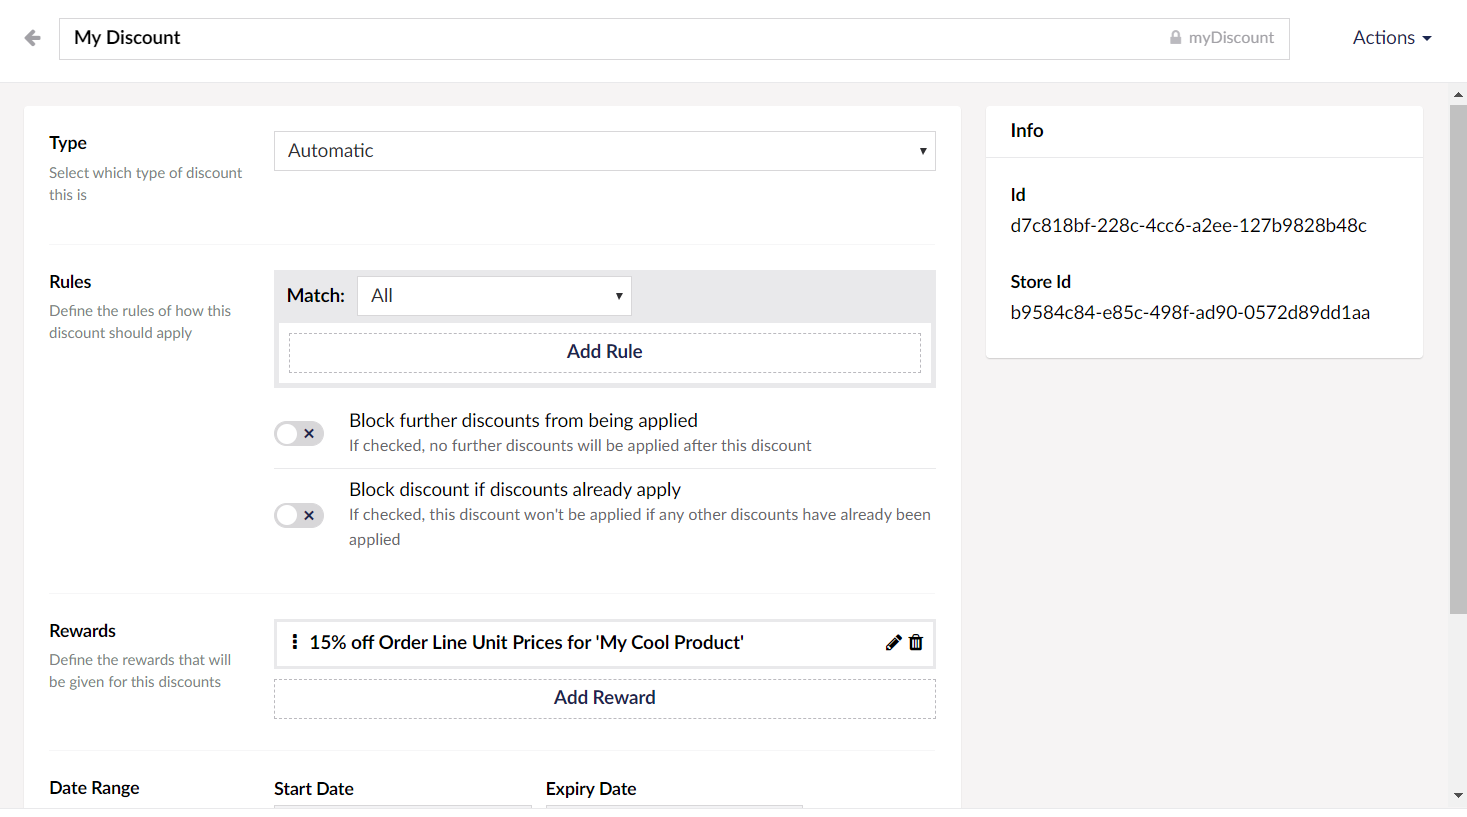Screen dimensions: 1467x817
Task: Edit the 15% off reward with pencil icon
Action: point(894,643)
